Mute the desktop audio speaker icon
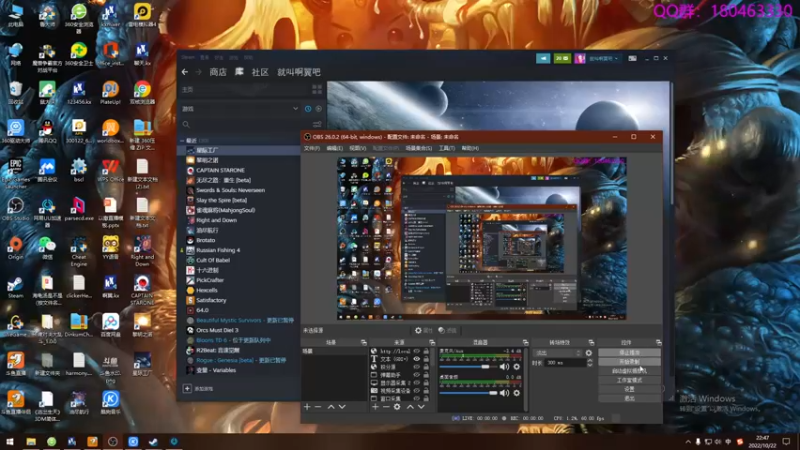Image resolution: width=800 pixels, height=450 pixels. [504, 393]
